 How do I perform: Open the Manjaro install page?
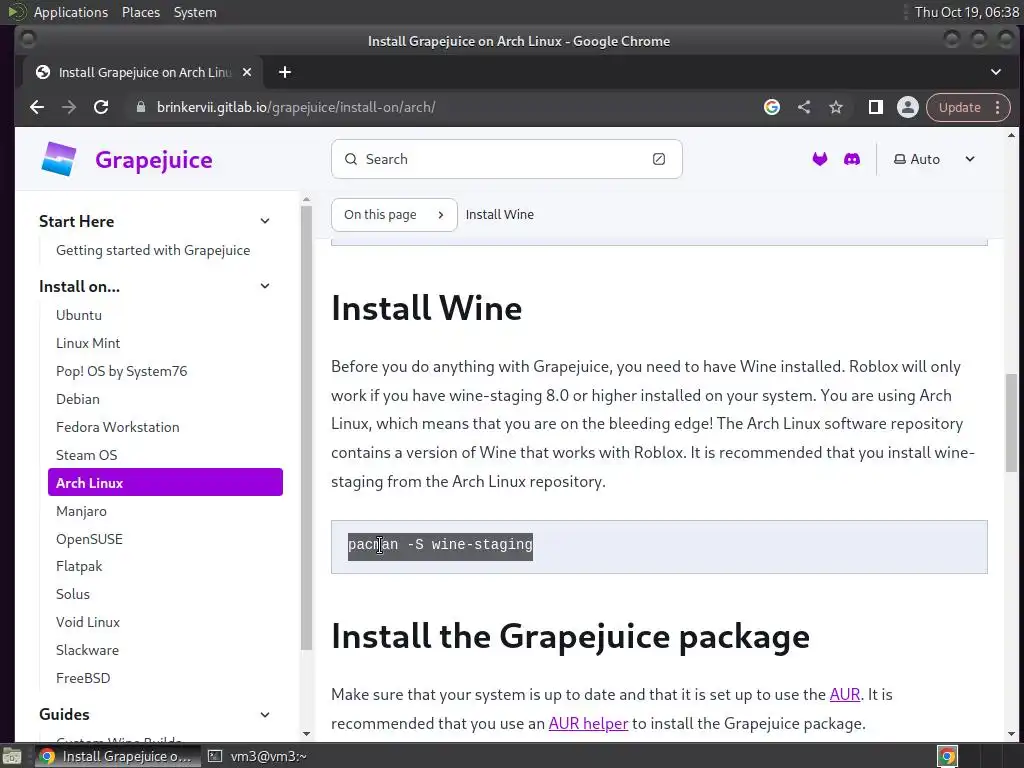[81, 511]
